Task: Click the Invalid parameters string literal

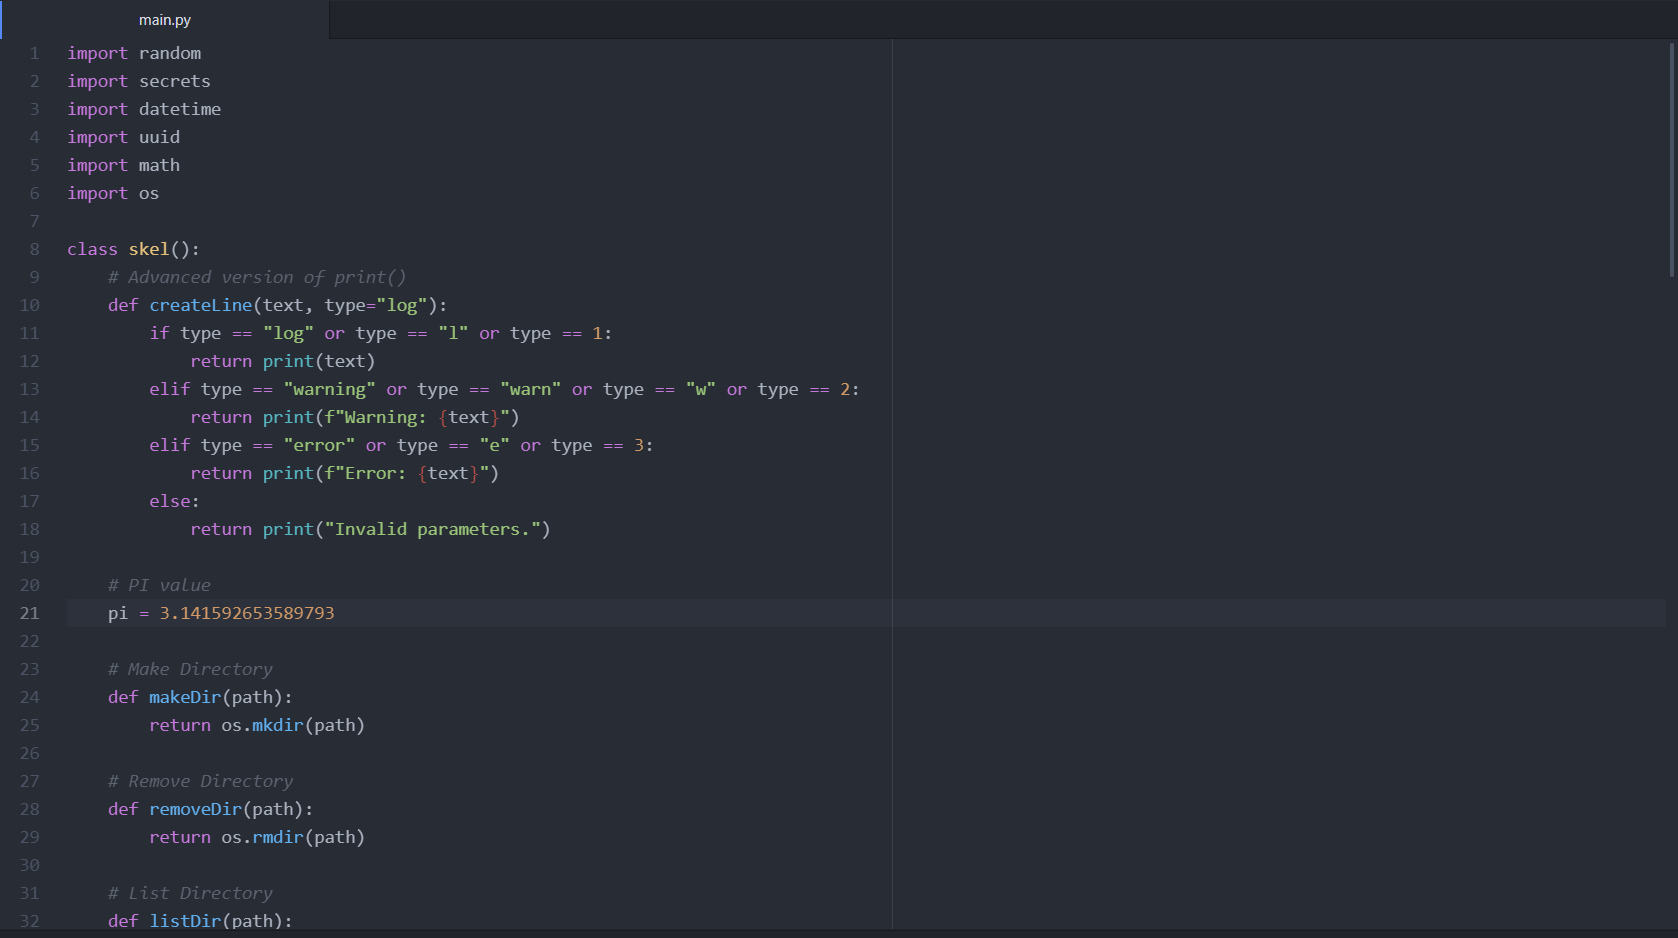Action: tap(435, 529)
